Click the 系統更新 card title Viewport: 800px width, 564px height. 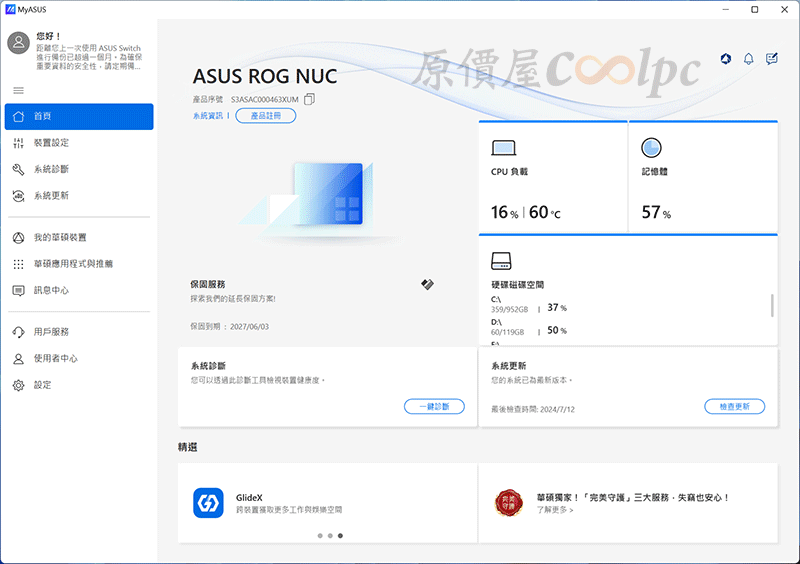click(509, 366)
